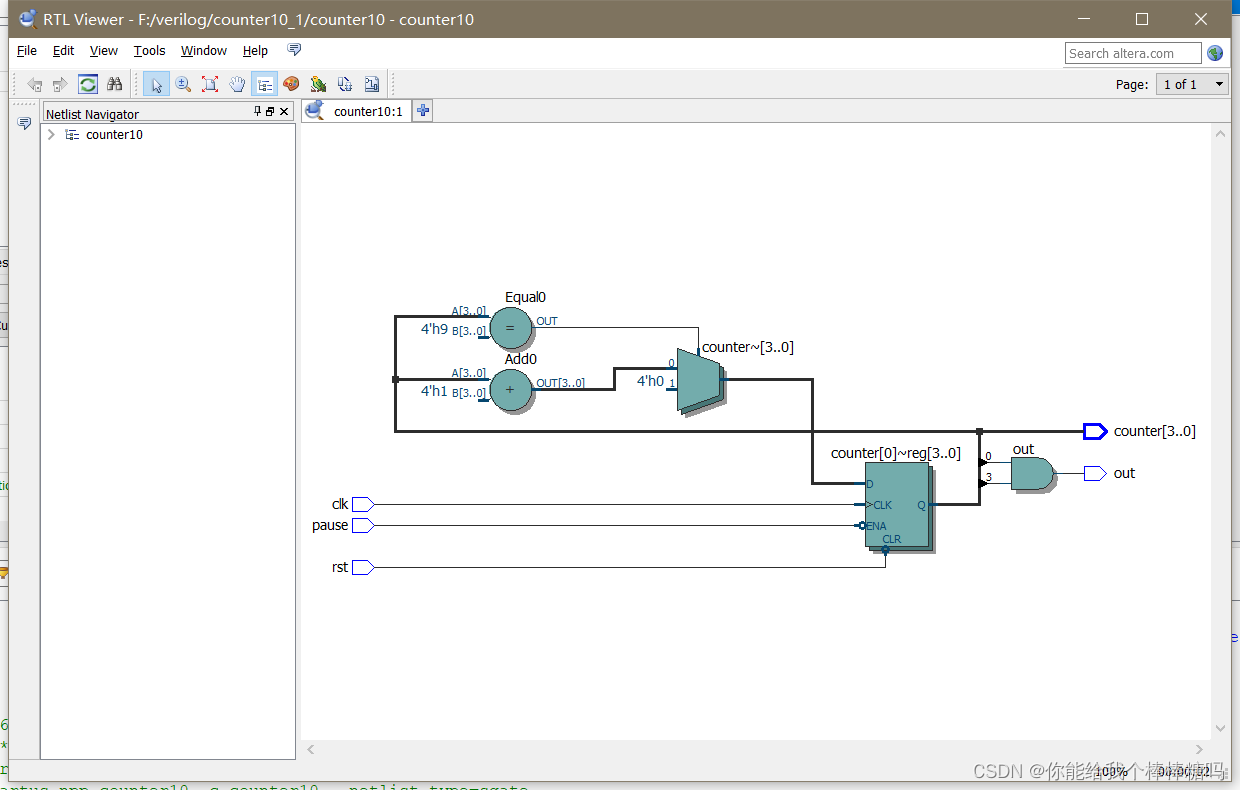Select counter10 in Netlist Navigator

point(114,135)
